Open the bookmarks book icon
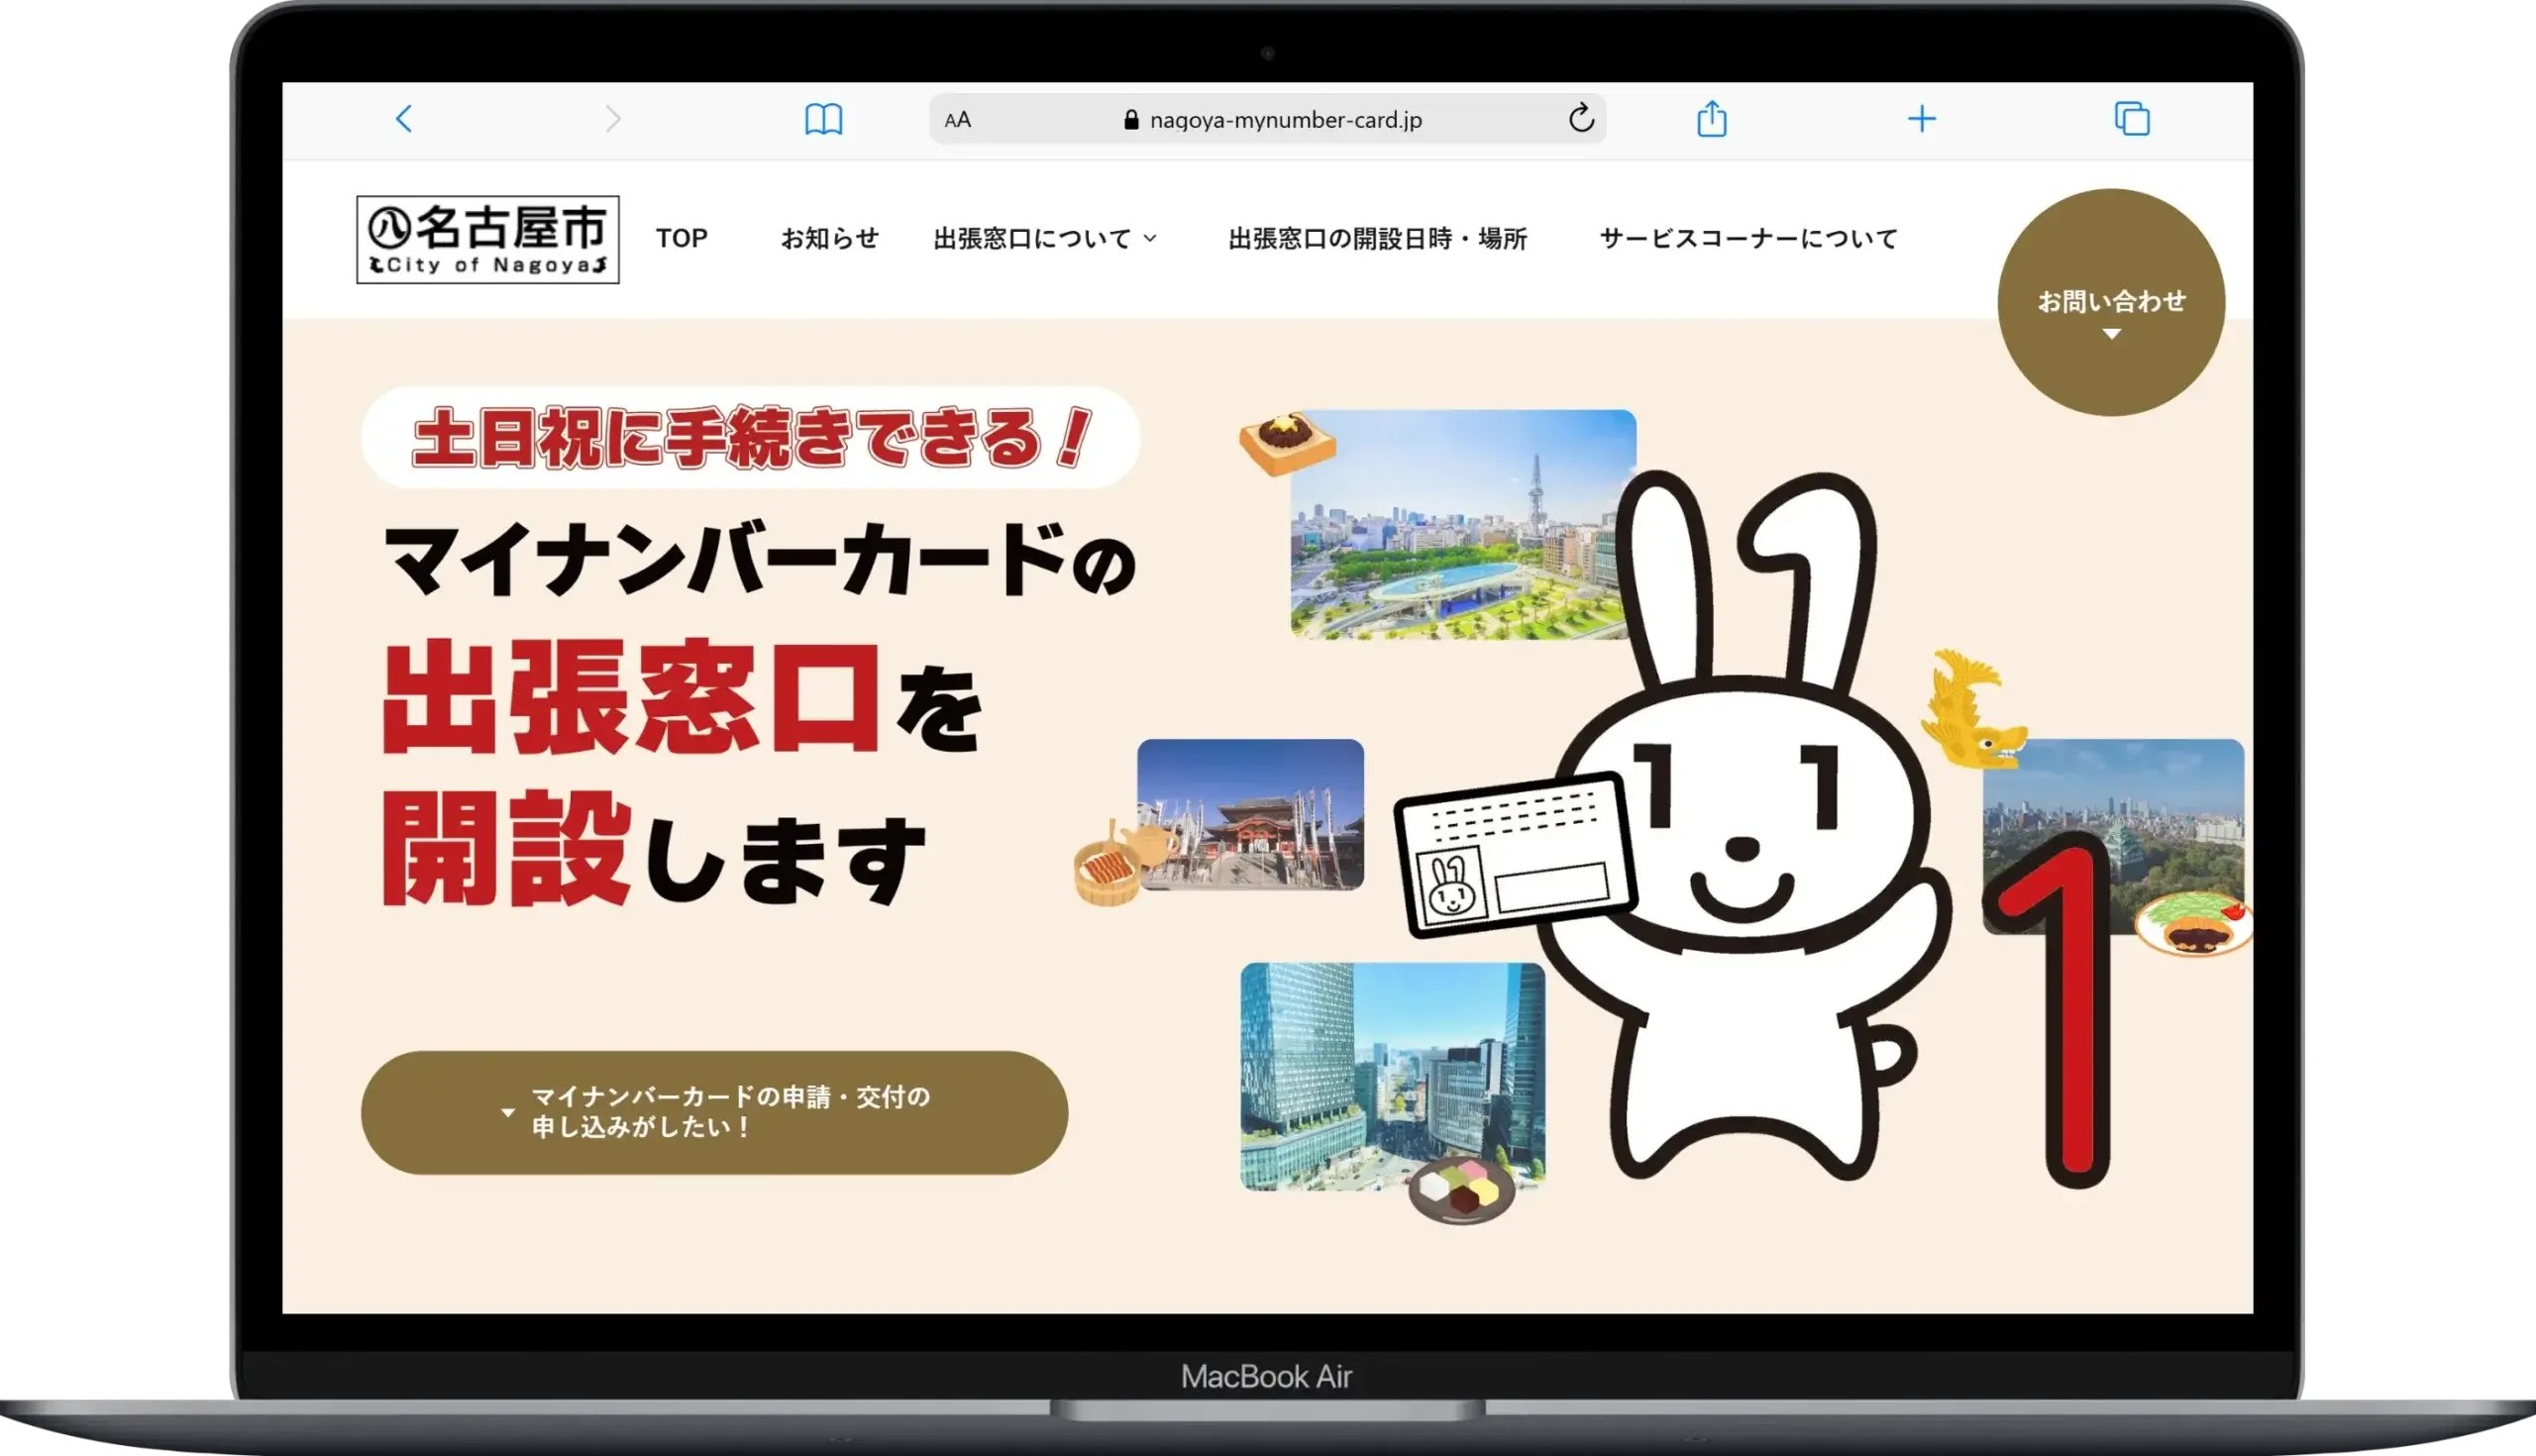Screen dimensions: 2536x1456 (823, 119)
